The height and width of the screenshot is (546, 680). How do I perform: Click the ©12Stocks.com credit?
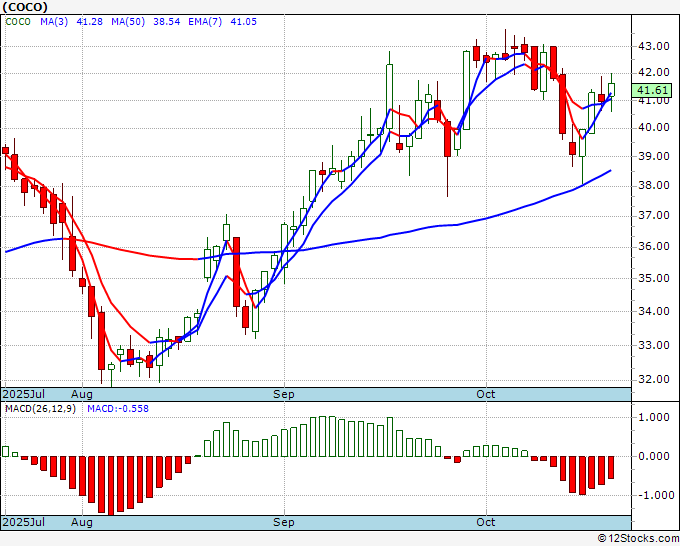click(638, 539)
